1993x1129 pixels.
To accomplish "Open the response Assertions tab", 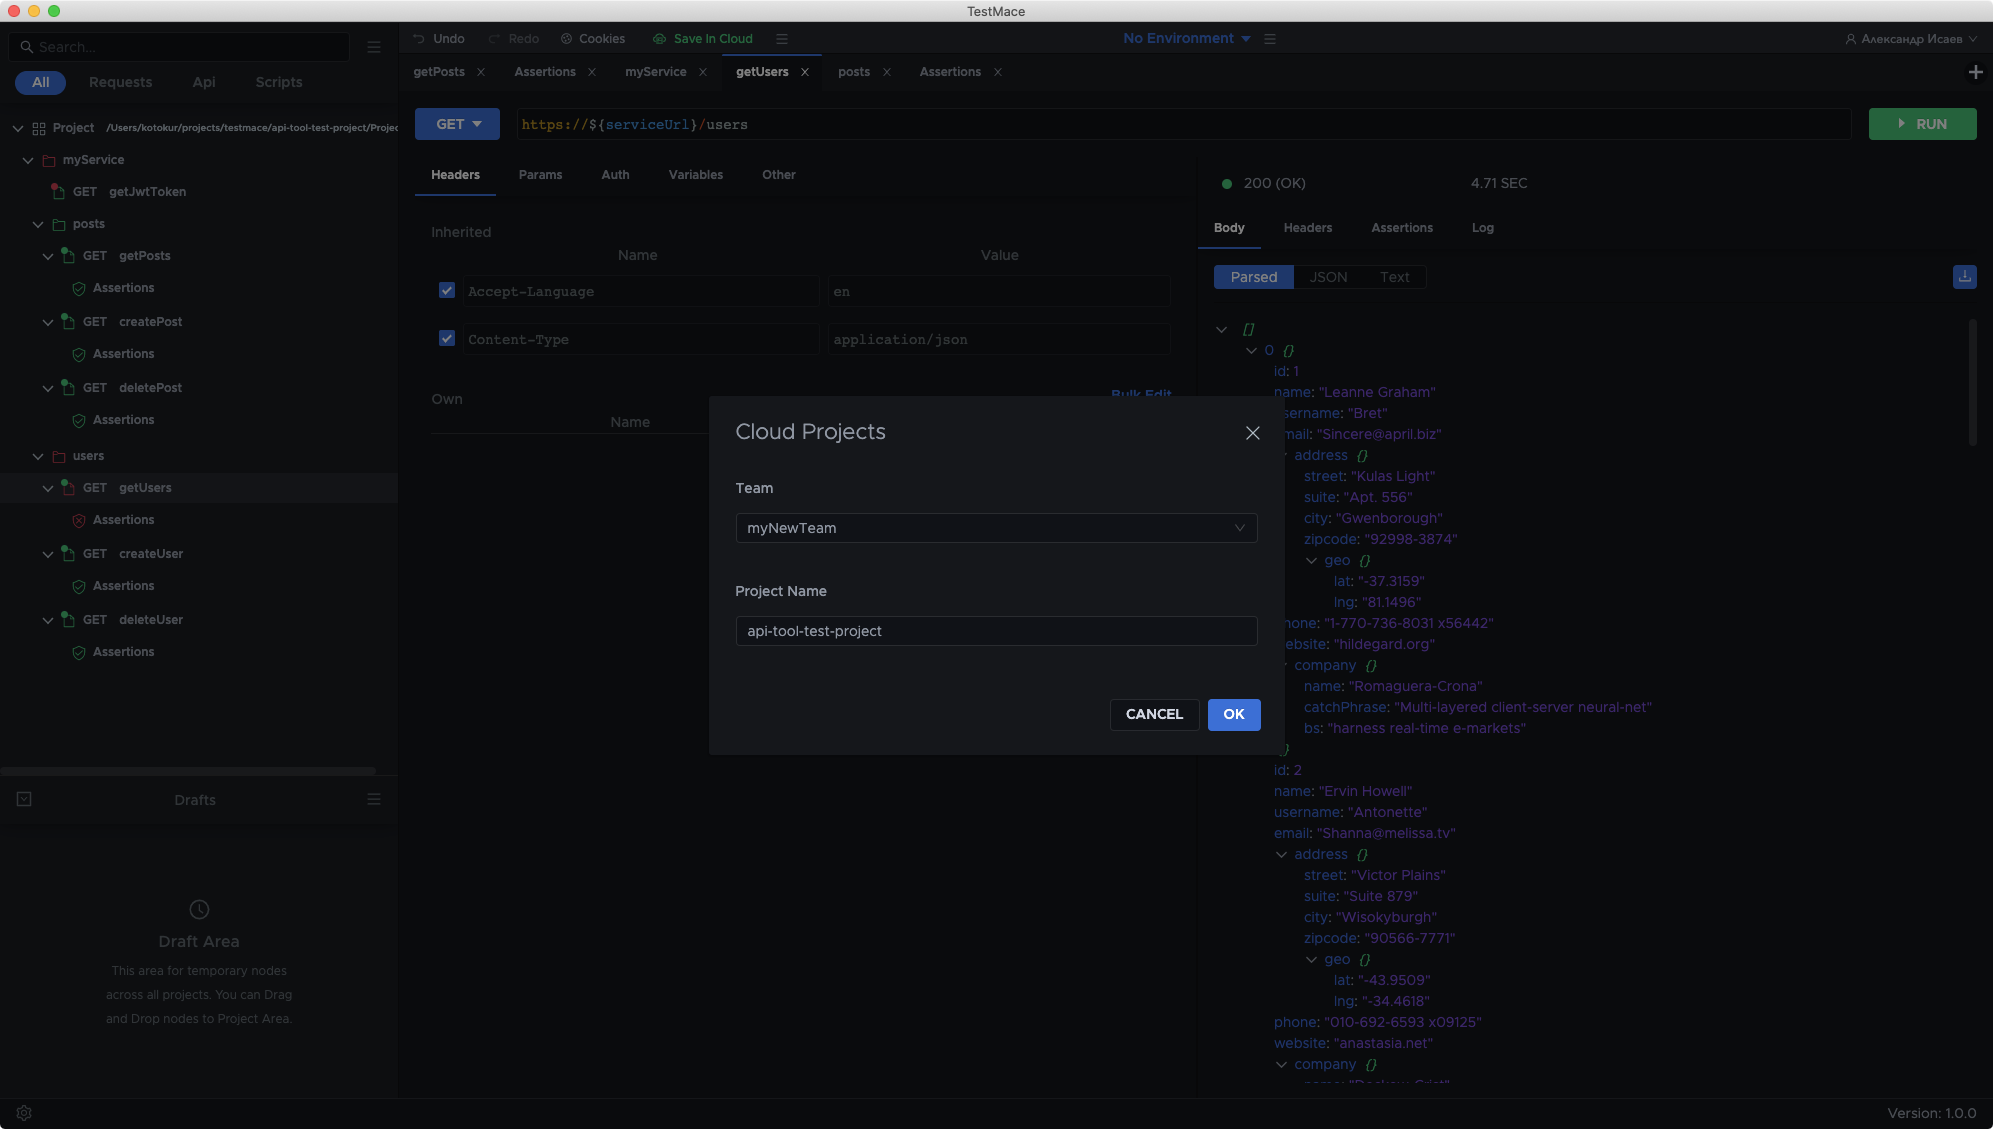I will tap(1401, 228).
